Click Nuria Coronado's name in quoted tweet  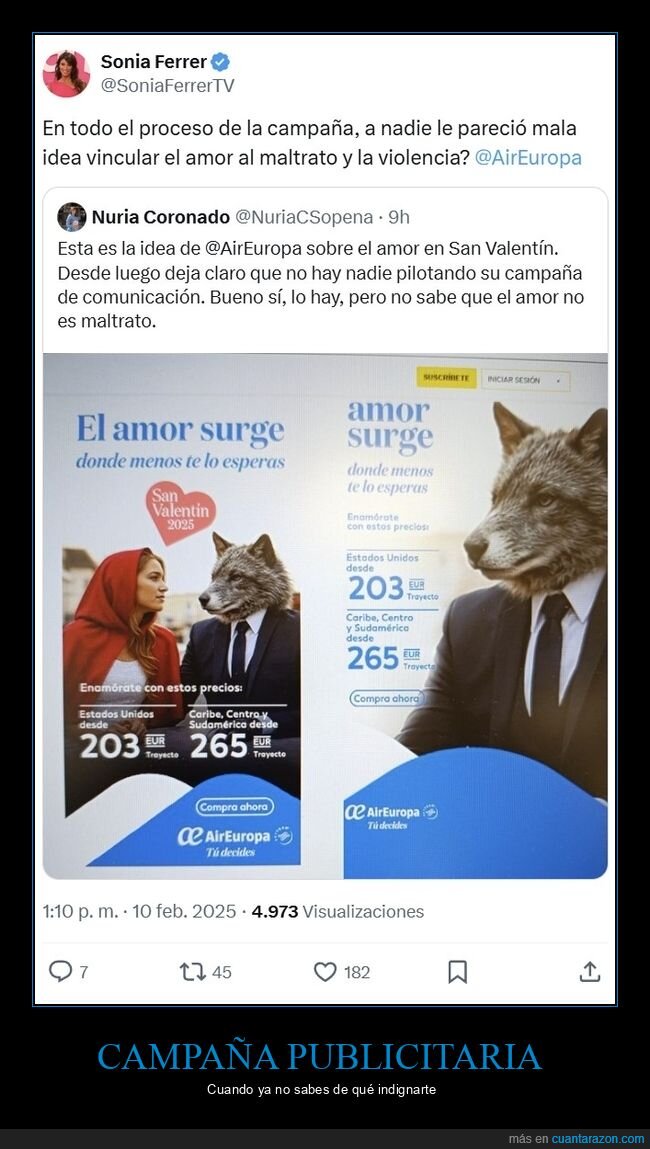[x=160, y=217]
